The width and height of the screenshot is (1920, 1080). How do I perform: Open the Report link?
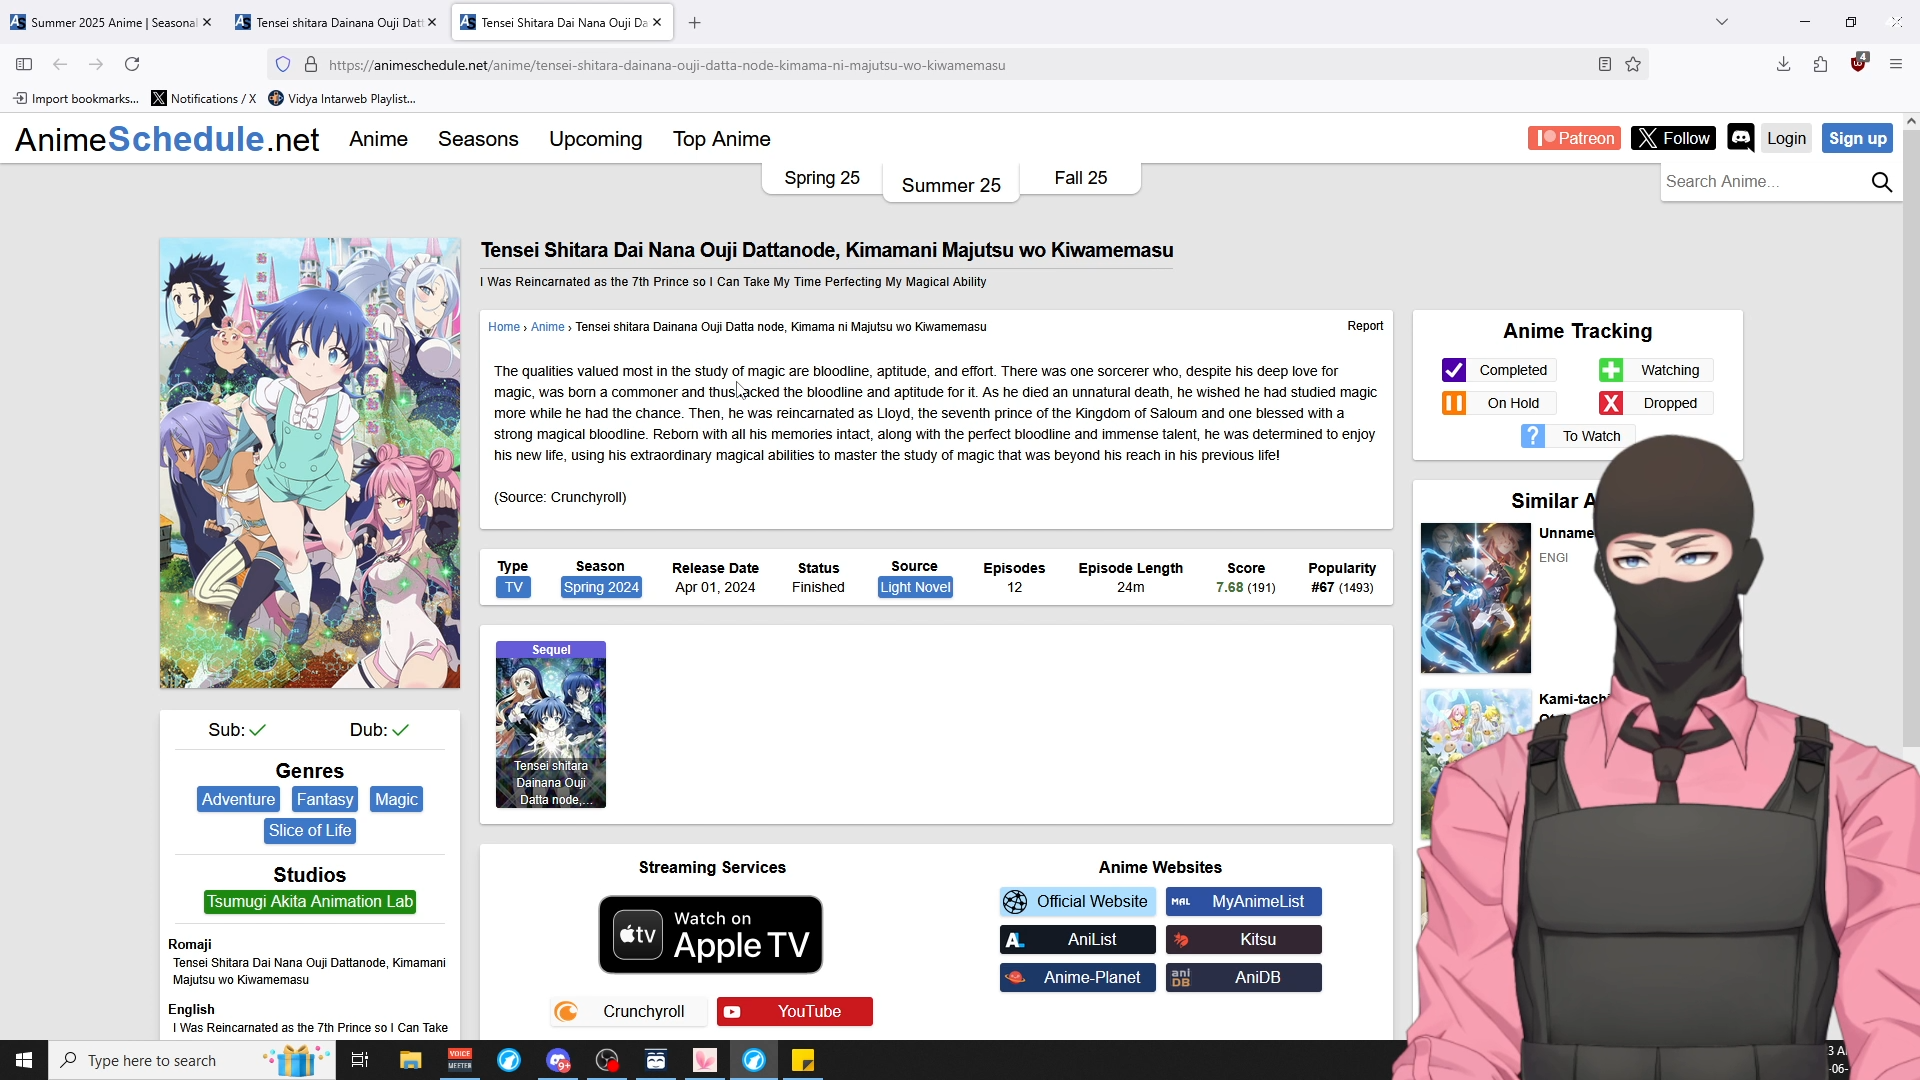pyautogui.click(x=1365, y=326)
